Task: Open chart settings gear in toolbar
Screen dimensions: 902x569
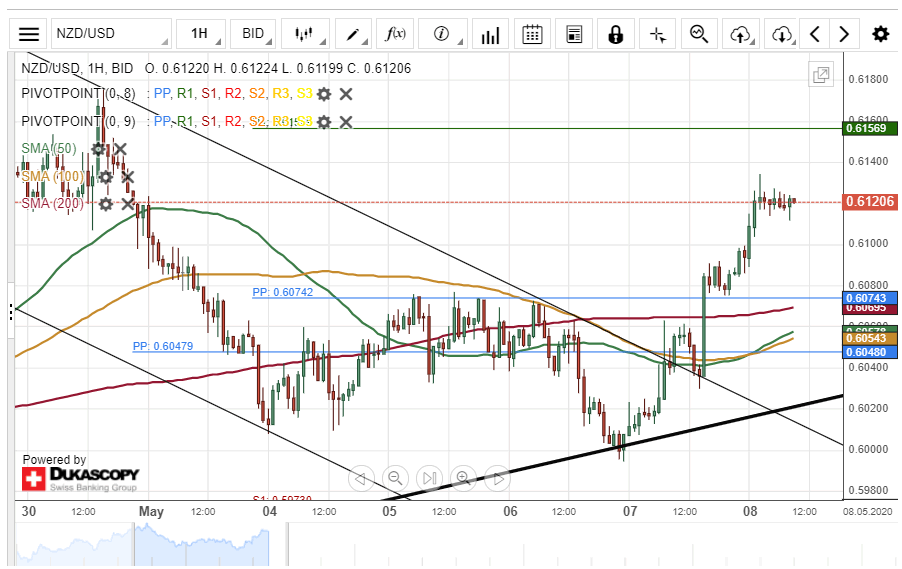Action: [x=881, y=34]
